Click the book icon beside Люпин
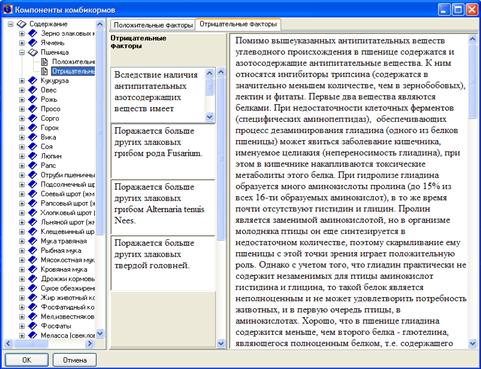This screenshot has width=481, height=369. [x=32, y=156]
